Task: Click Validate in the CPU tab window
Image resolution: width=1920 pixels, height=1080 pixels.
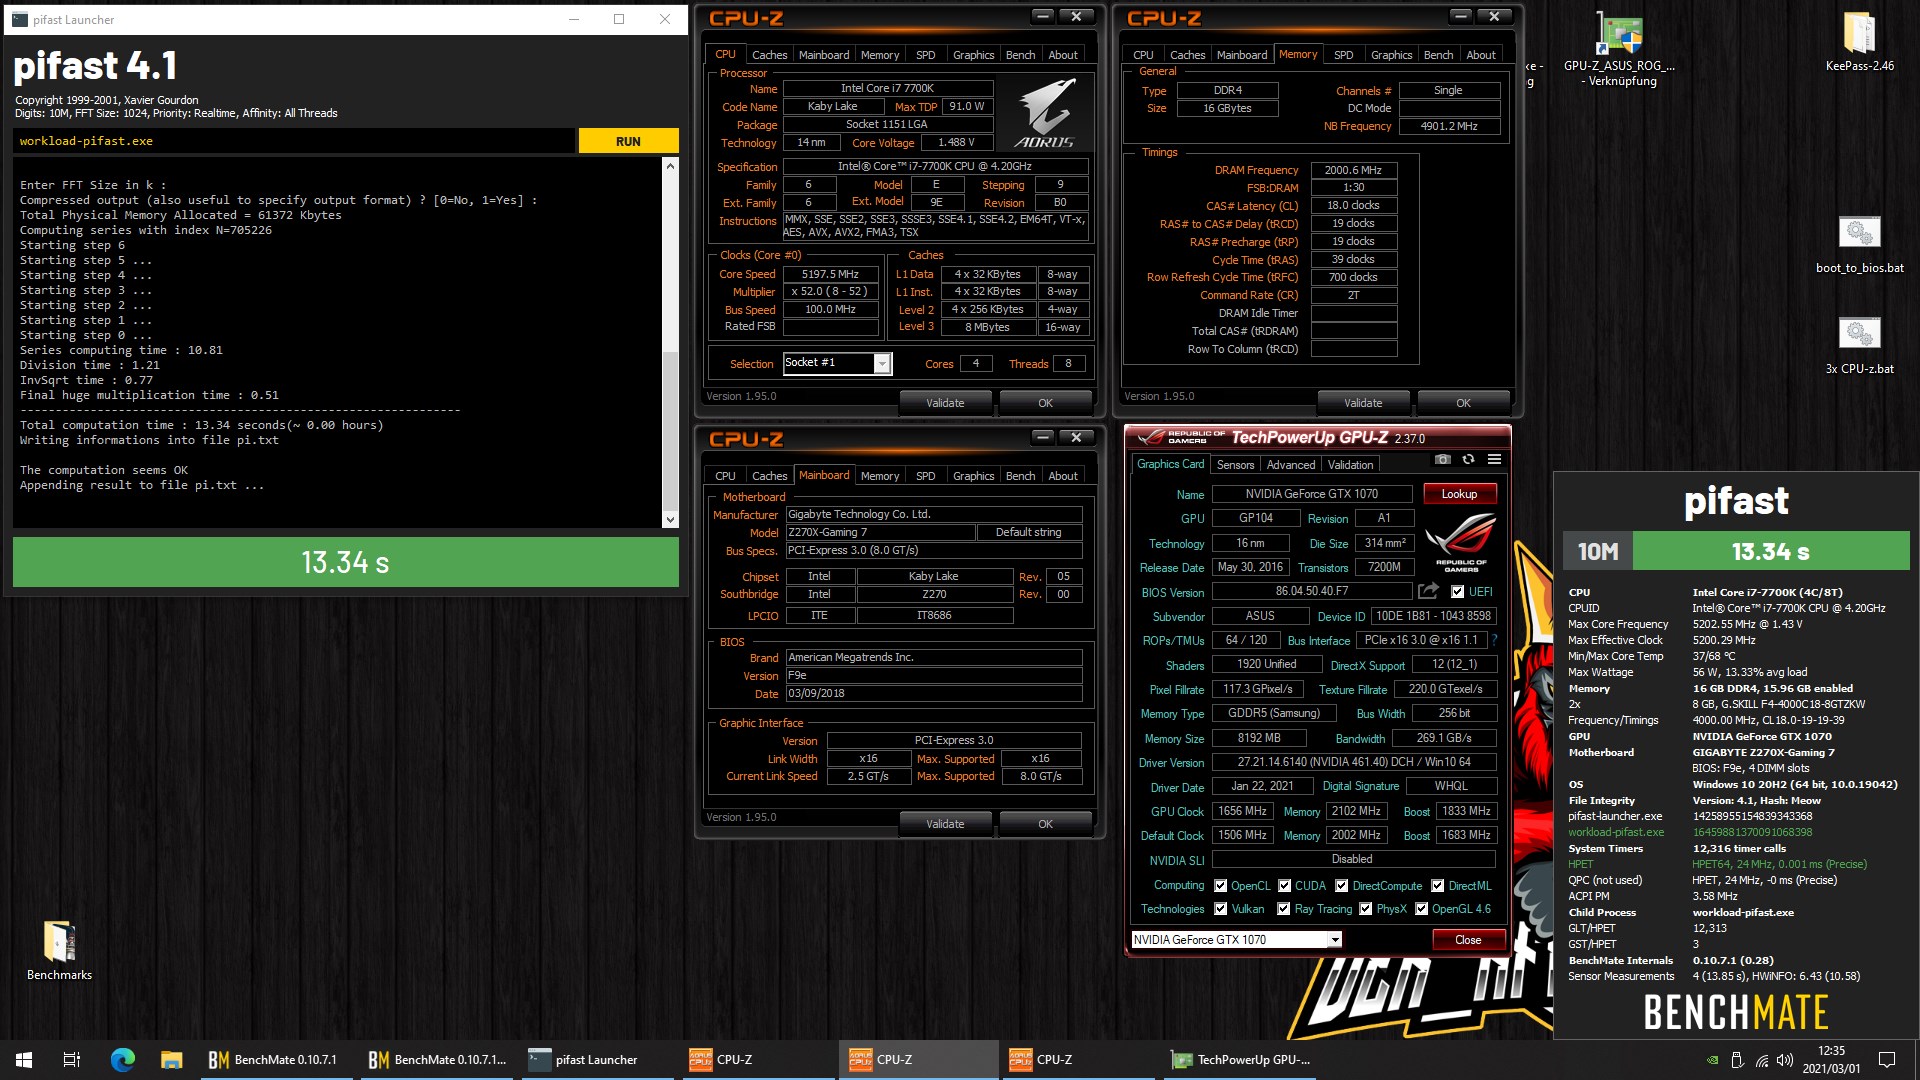Action: pos(945,403)
